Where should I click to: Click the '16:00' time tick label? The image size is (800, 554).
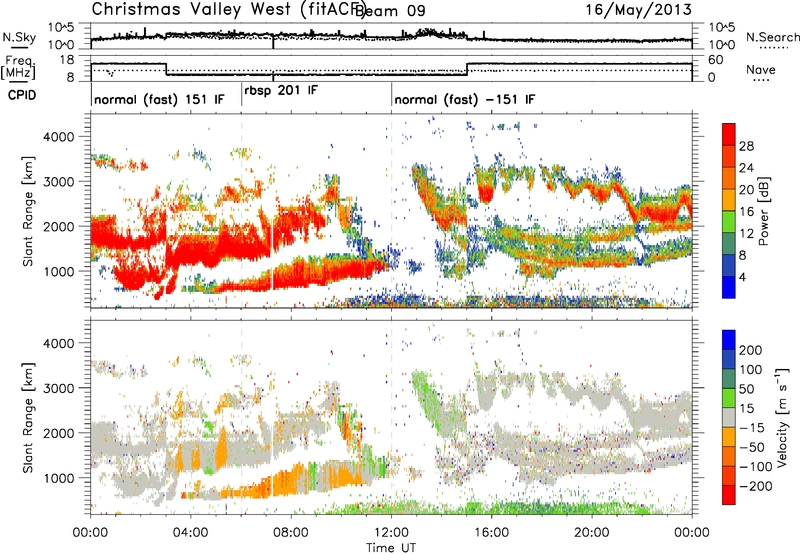[491, 533]
